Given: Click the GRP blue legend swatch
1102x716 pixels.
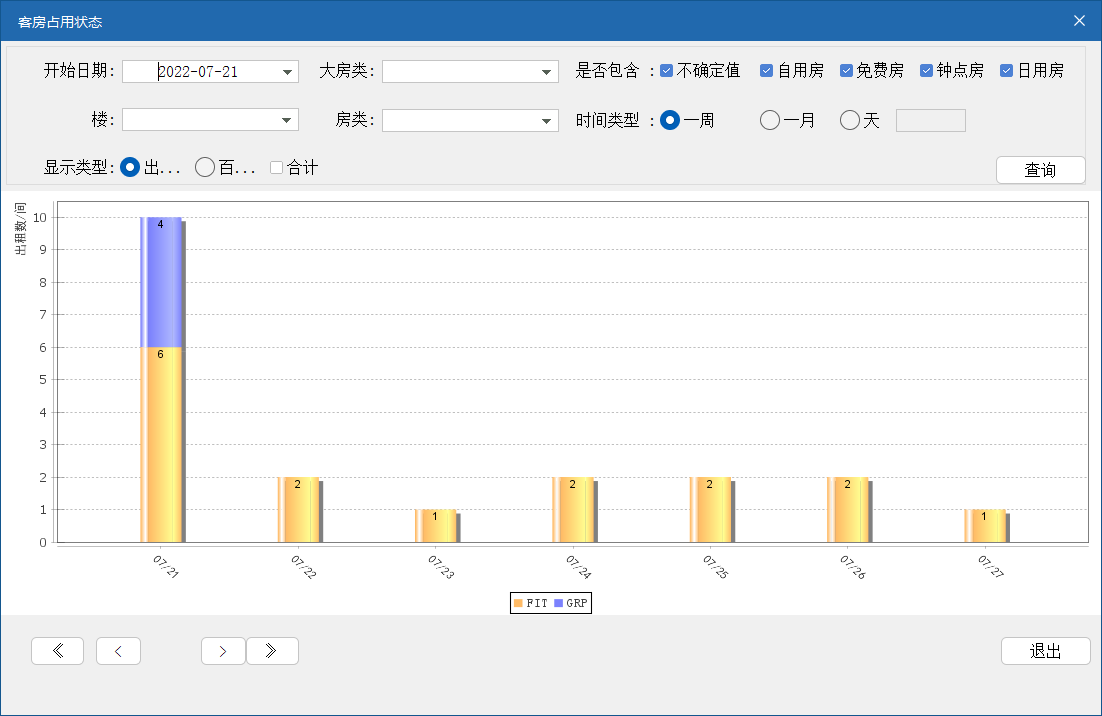Looking at the screenshot, I should (558, 603).
